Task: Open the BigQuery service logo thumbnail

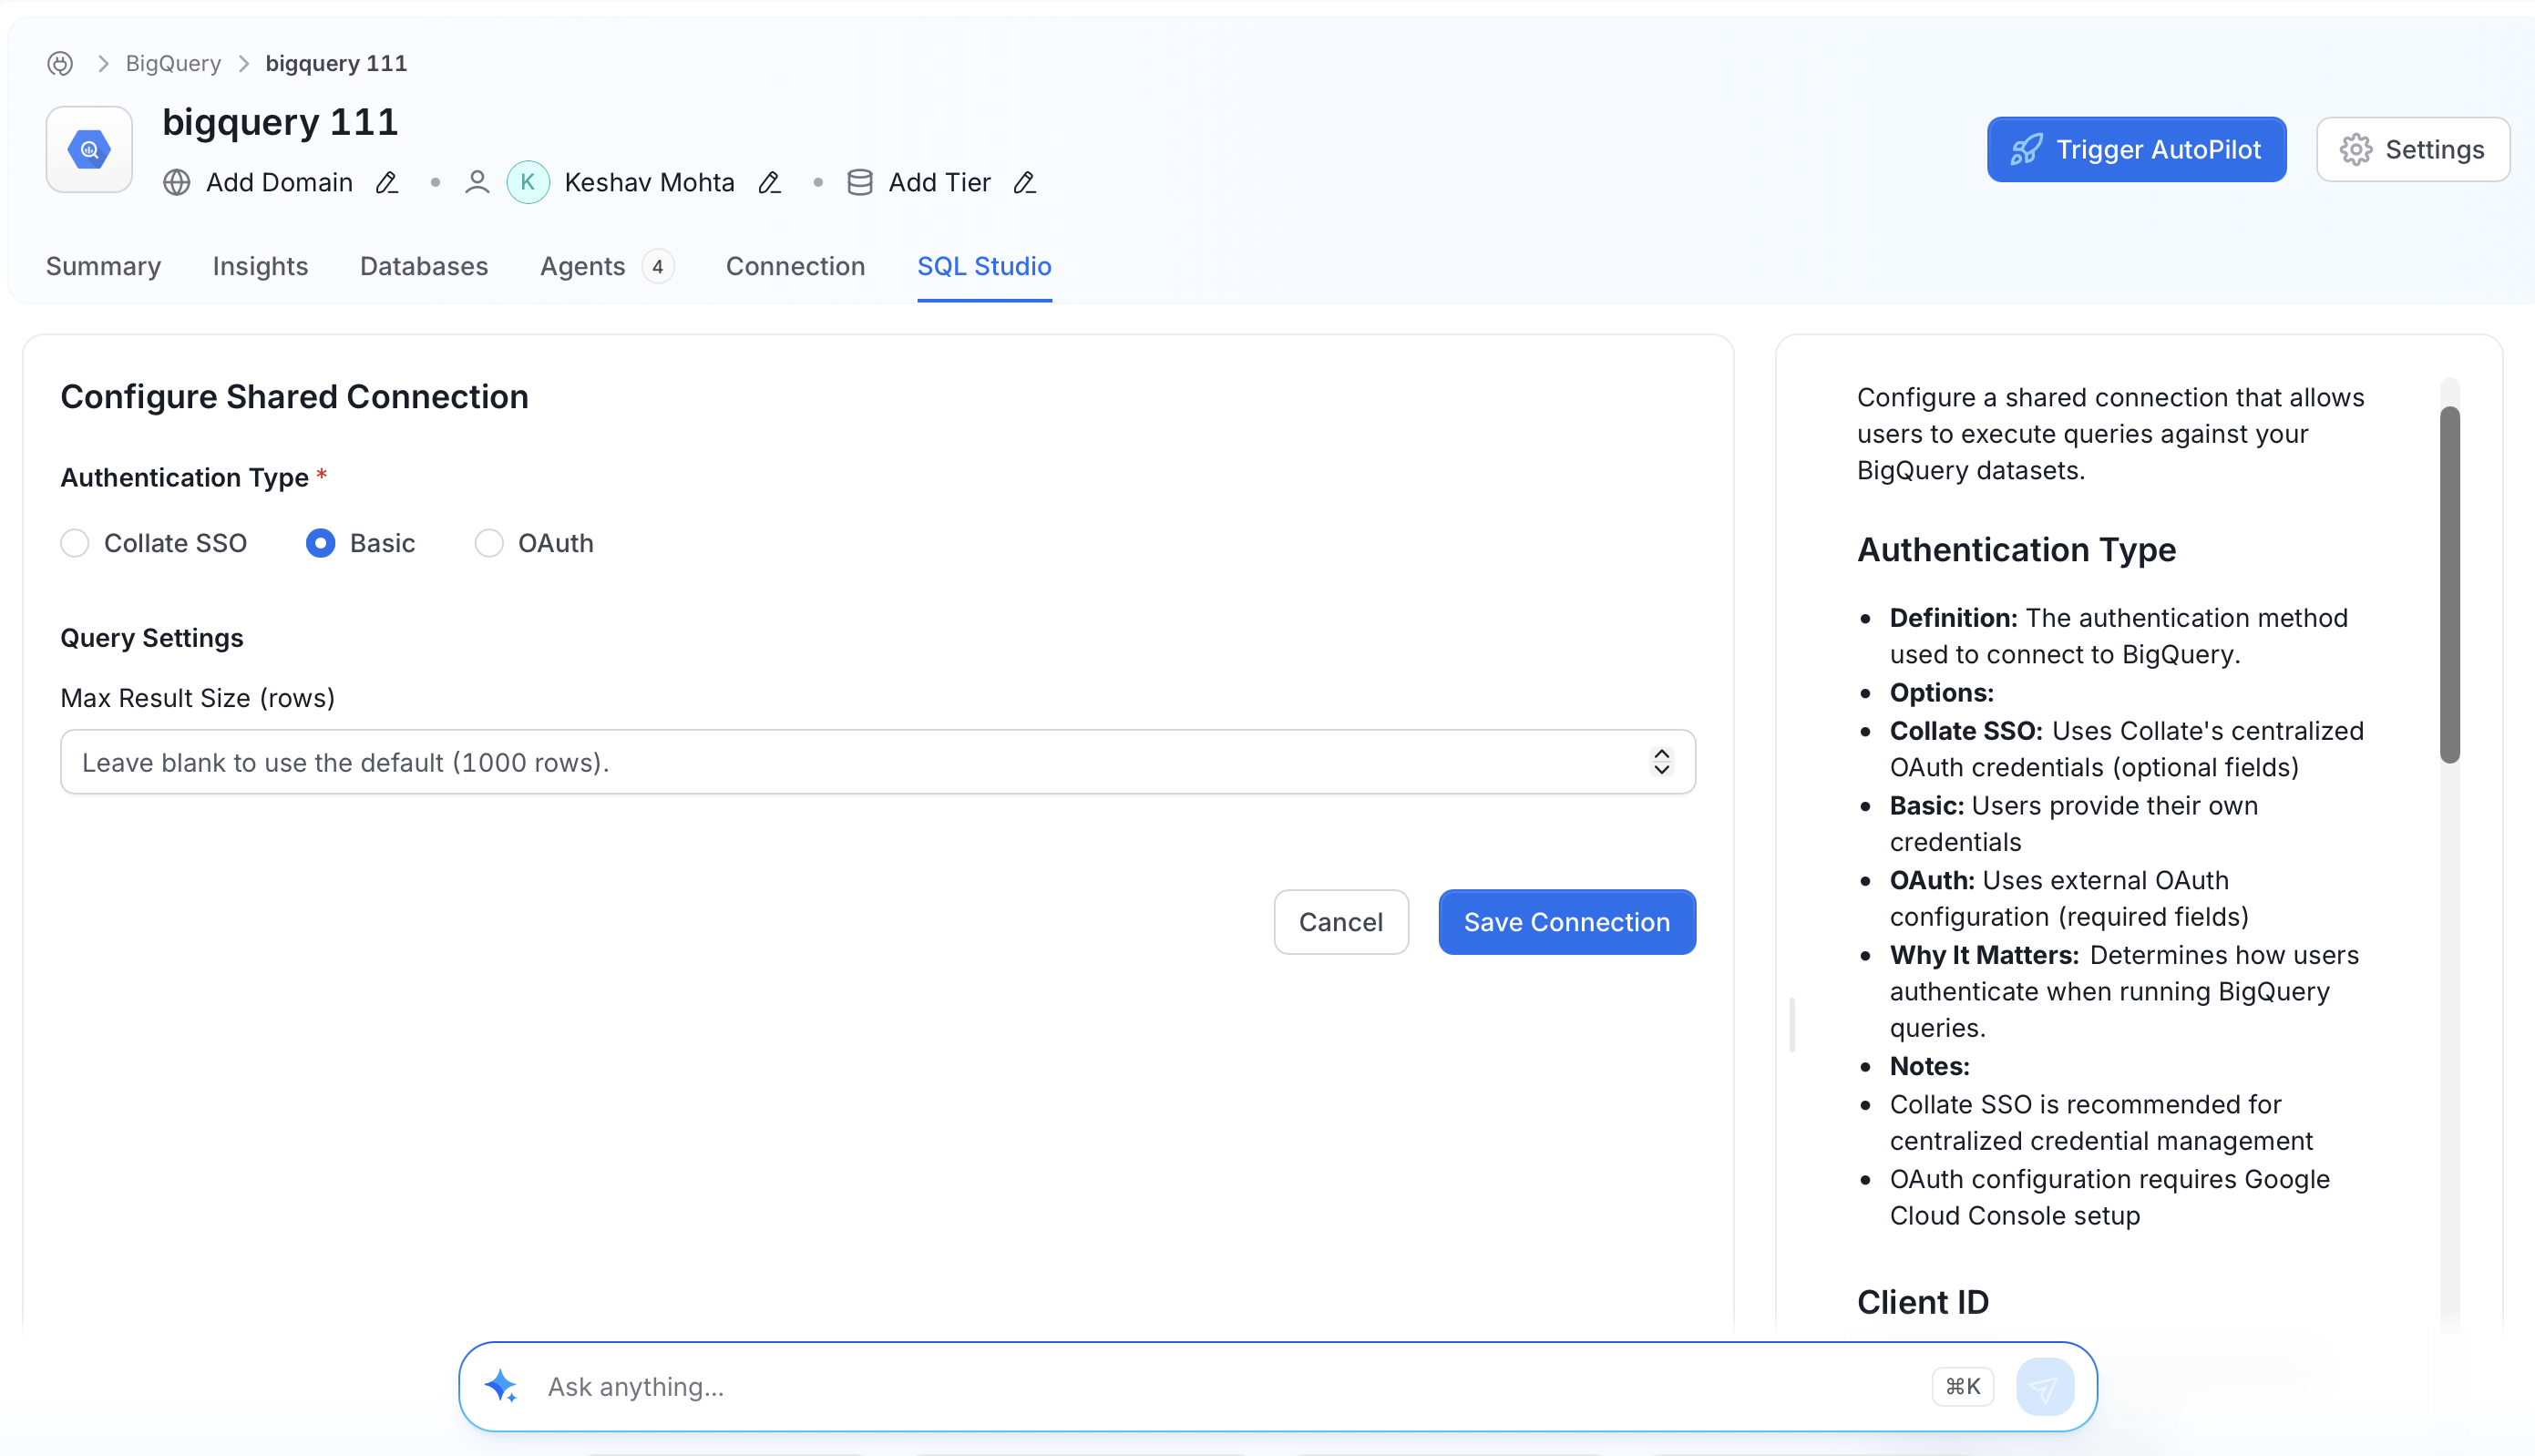Action: point(89,150)
